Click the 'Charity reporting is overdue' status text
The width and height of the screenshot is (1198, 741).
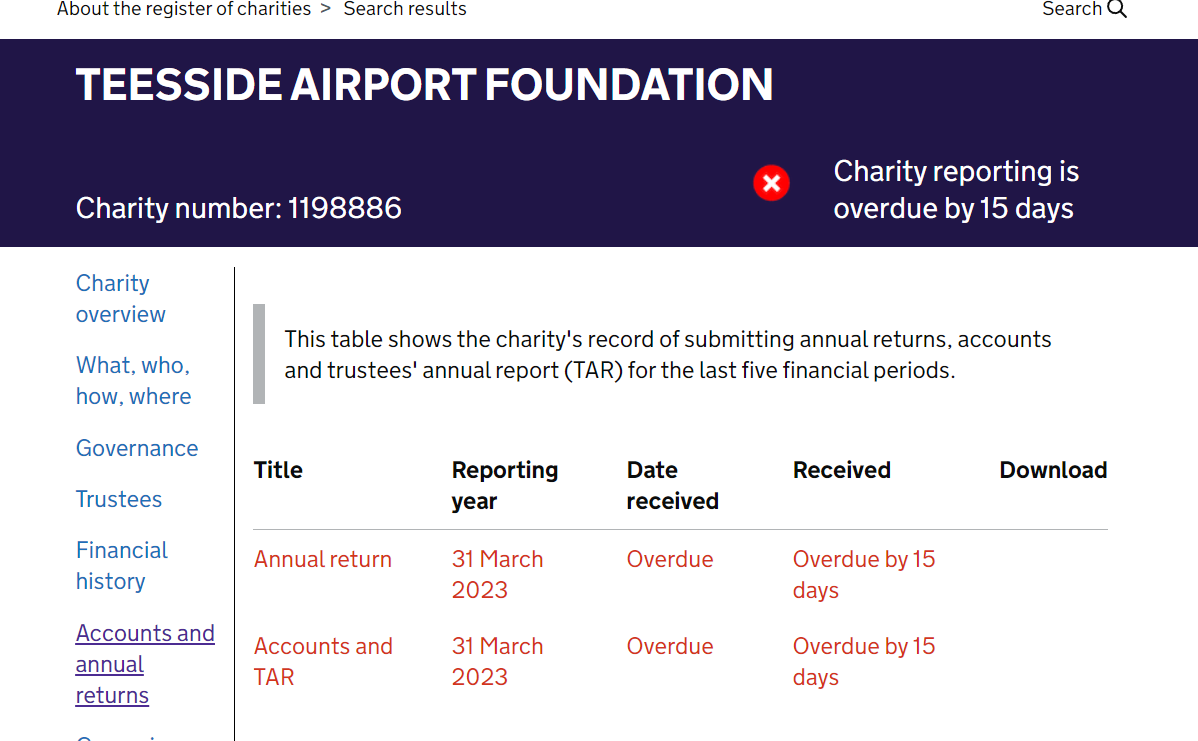pyautogui.click(x=955, y=190)
